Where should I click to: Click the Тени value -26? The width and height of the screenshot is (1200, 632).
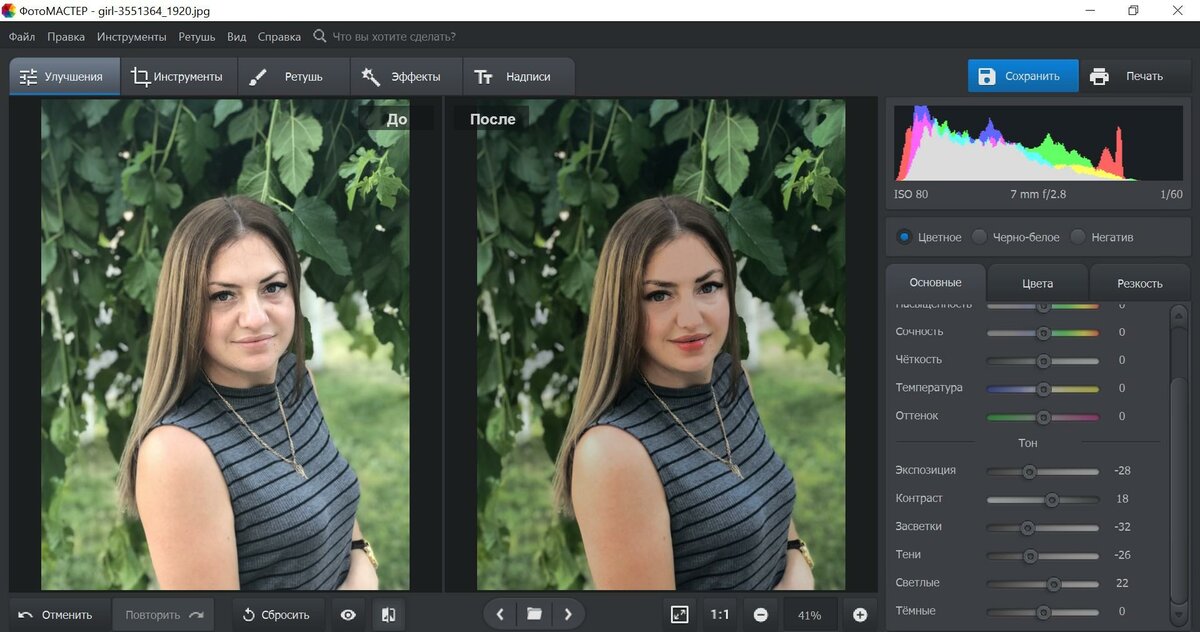(1121, 555)
